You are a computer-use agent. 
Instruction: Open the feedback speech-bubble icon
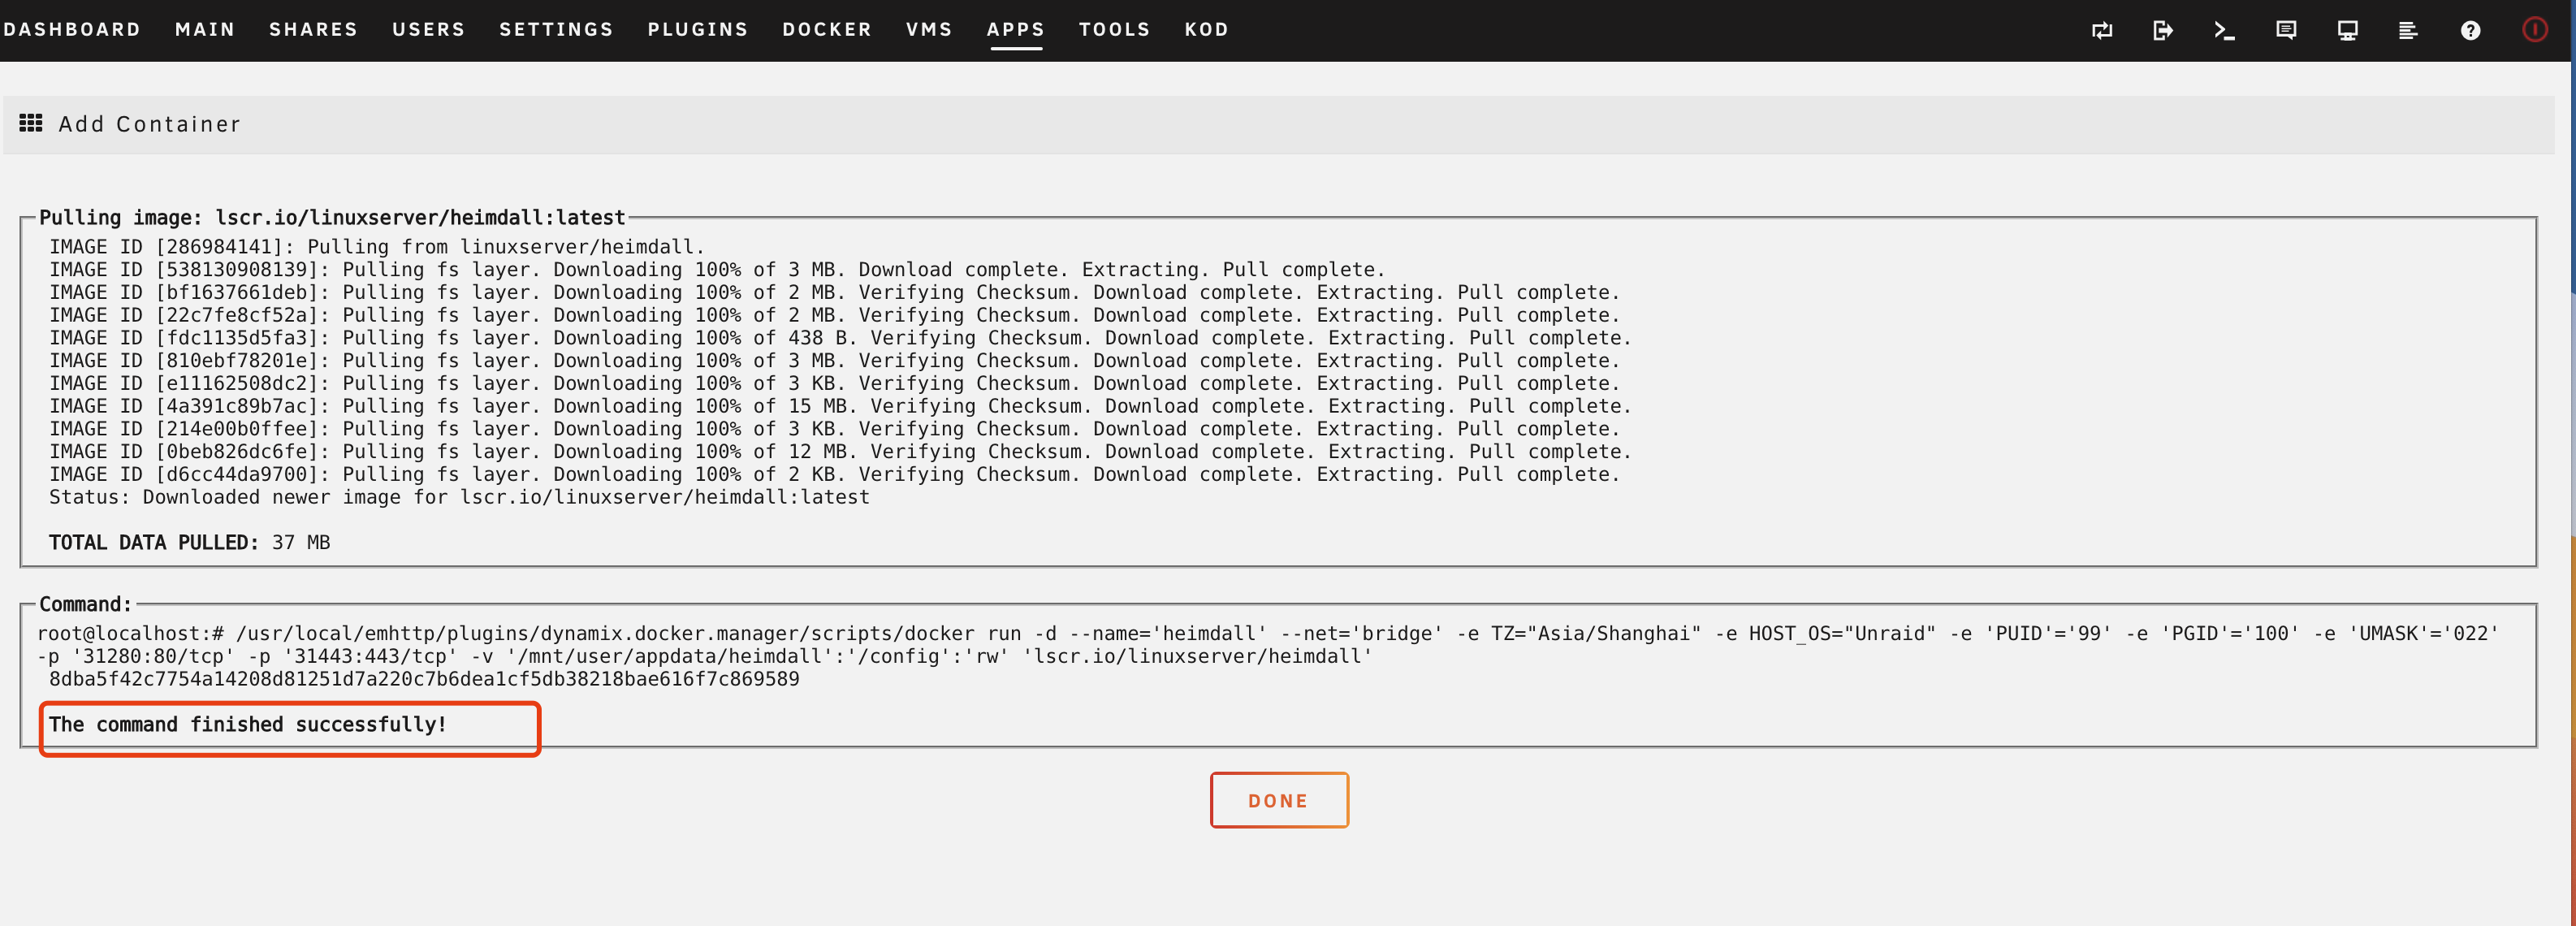[2286, 30]
